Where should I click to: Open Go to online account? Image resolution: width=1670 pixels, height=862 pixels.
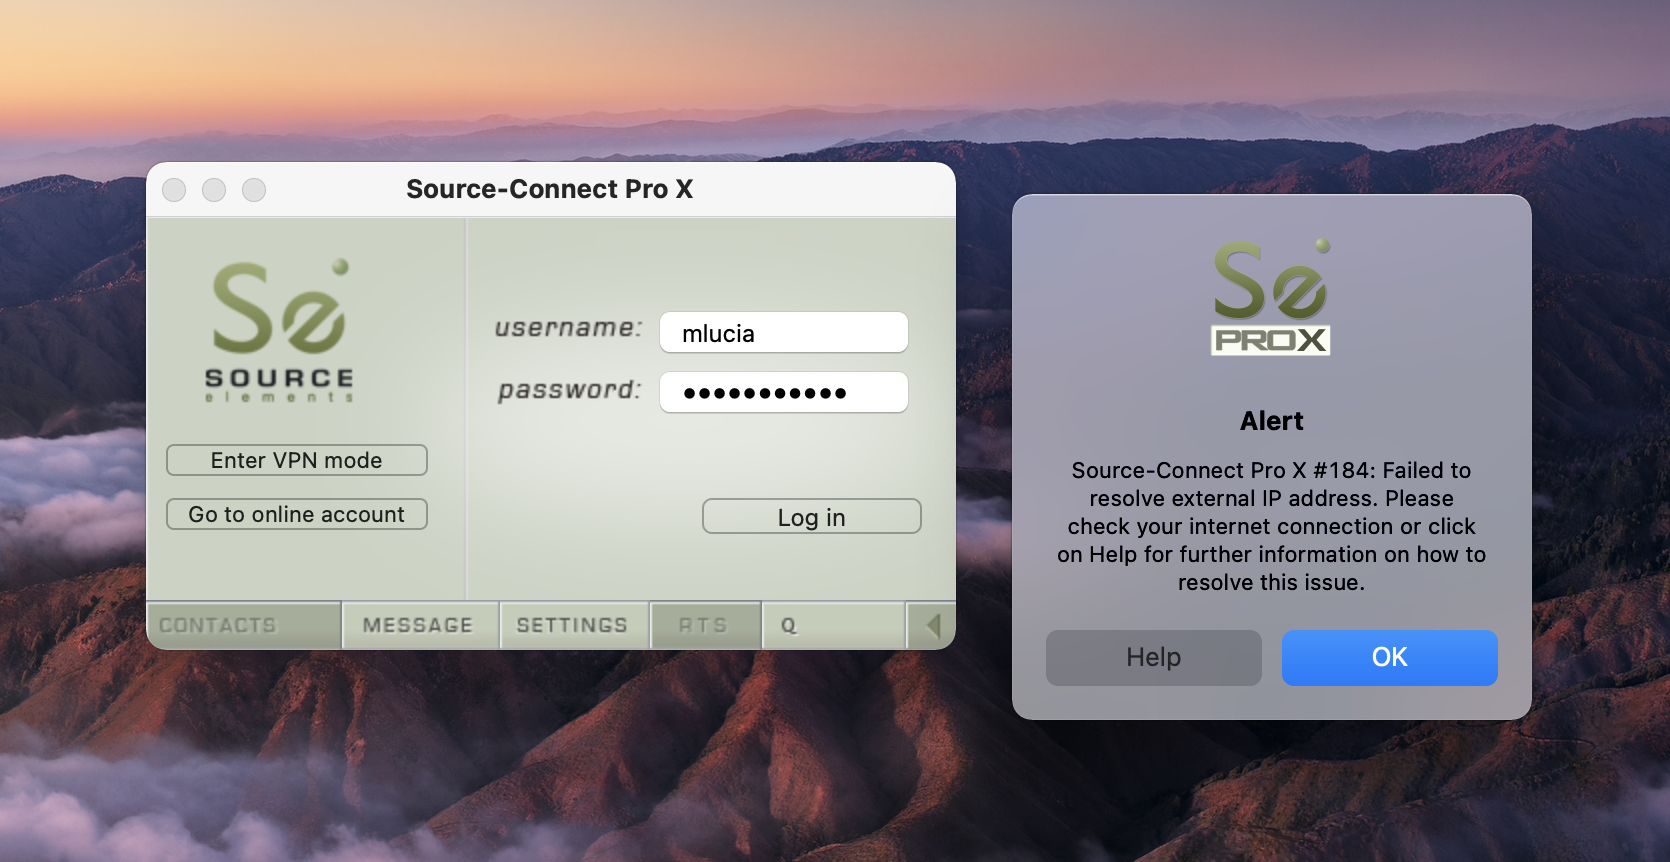[297, 514]
